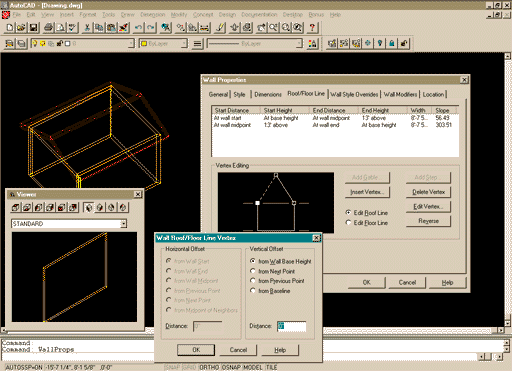Choose vertical offset from Baseline
This screenshot has width=512, height=371.
pos(253,291)
